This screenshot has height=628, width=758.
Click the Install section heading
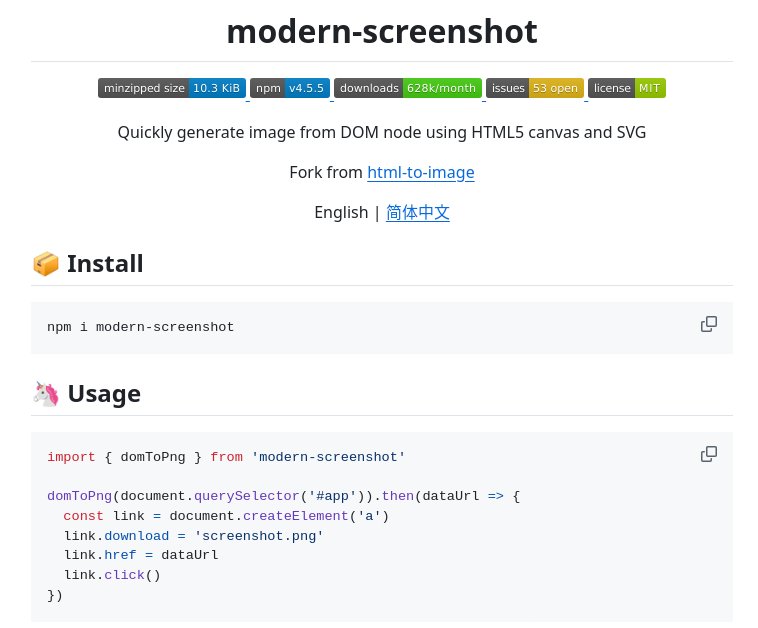click(x=105, y=264)
